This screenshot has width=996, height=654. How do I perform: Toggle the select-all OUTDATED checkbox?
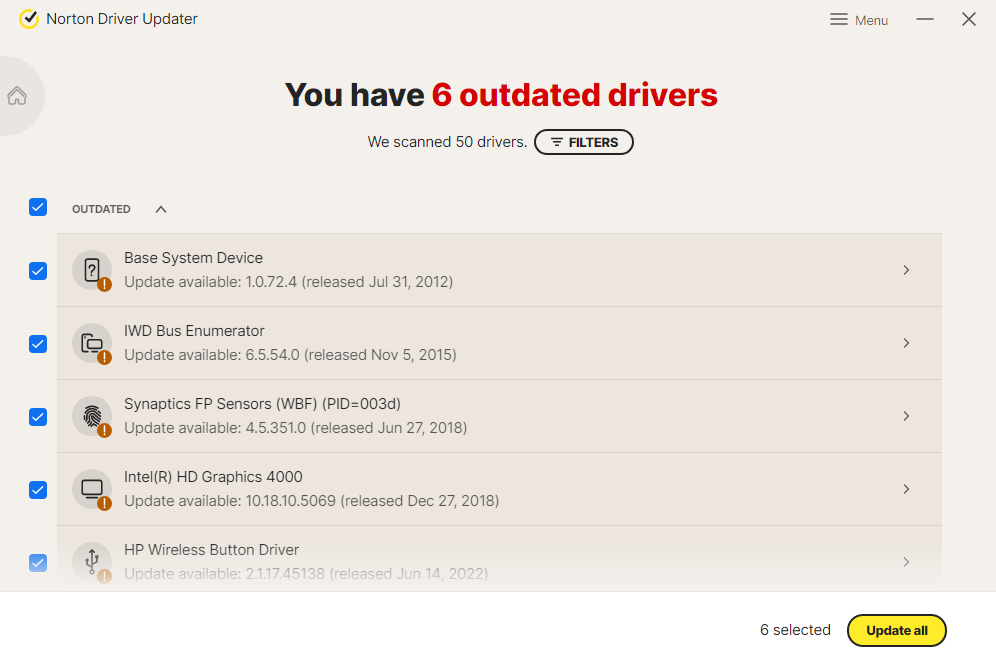click(38, 207)
